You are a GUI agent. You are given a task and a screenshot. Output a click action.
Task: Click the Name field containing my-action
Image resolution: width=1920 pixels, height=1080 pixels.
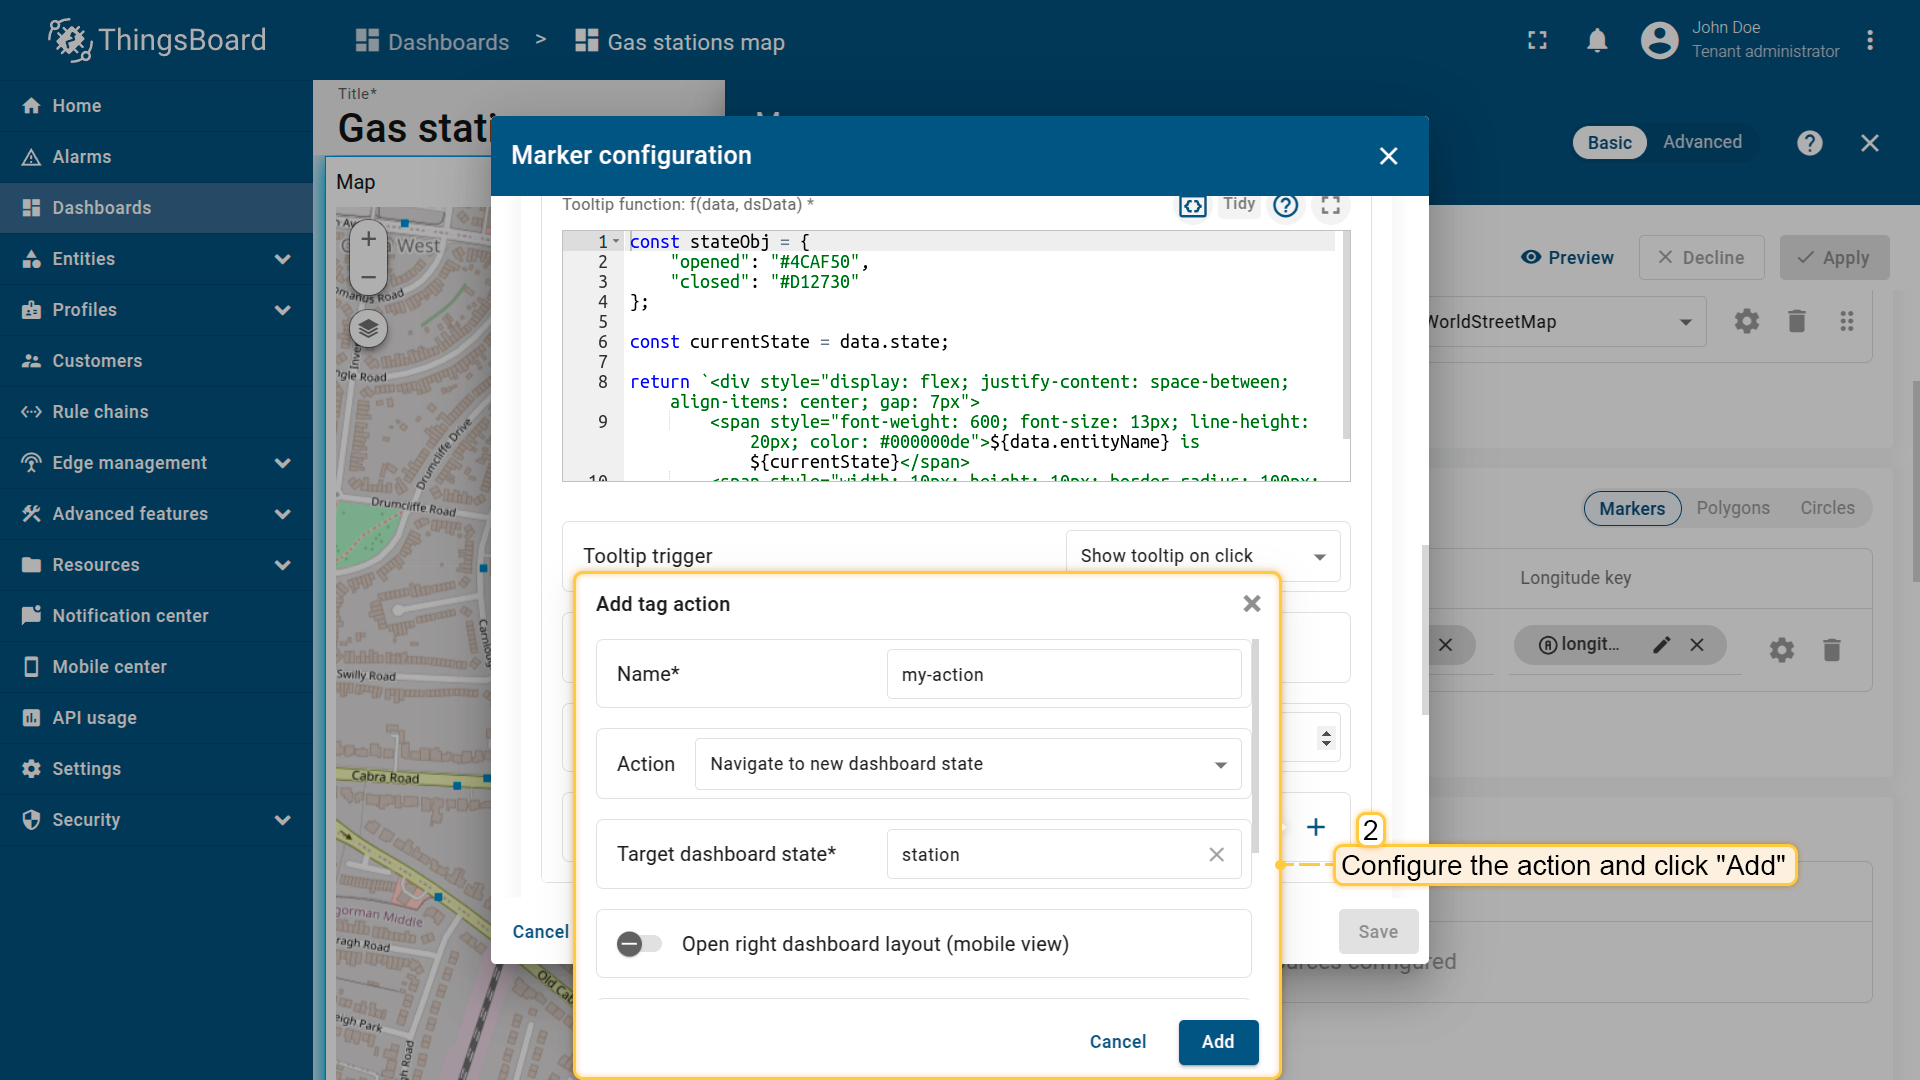click(1063, 675)
